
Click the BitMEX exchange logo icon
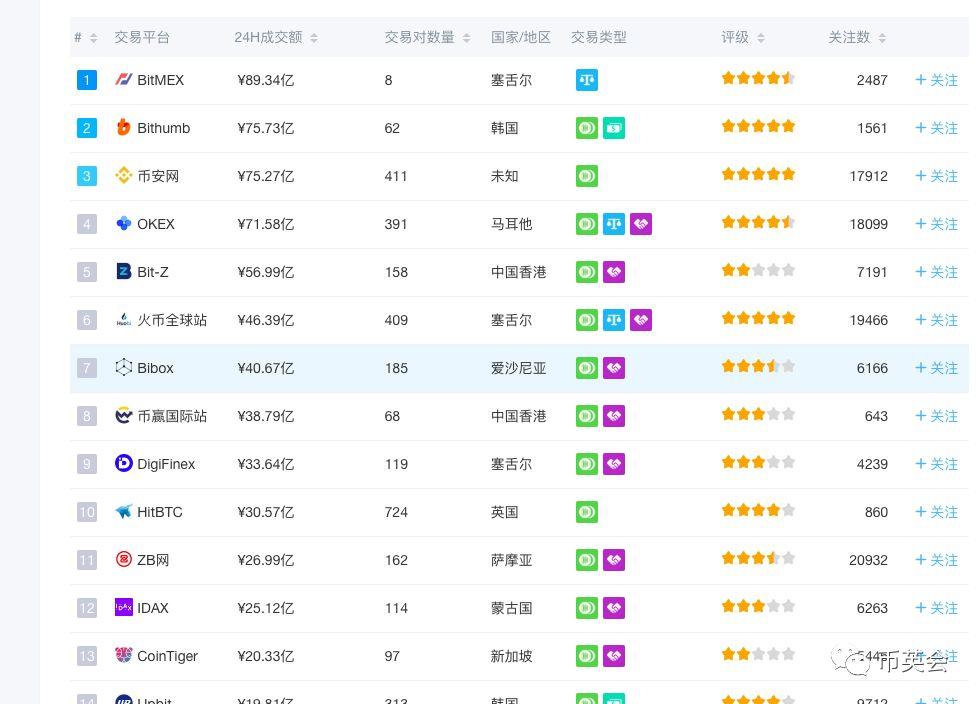point(124,80)
